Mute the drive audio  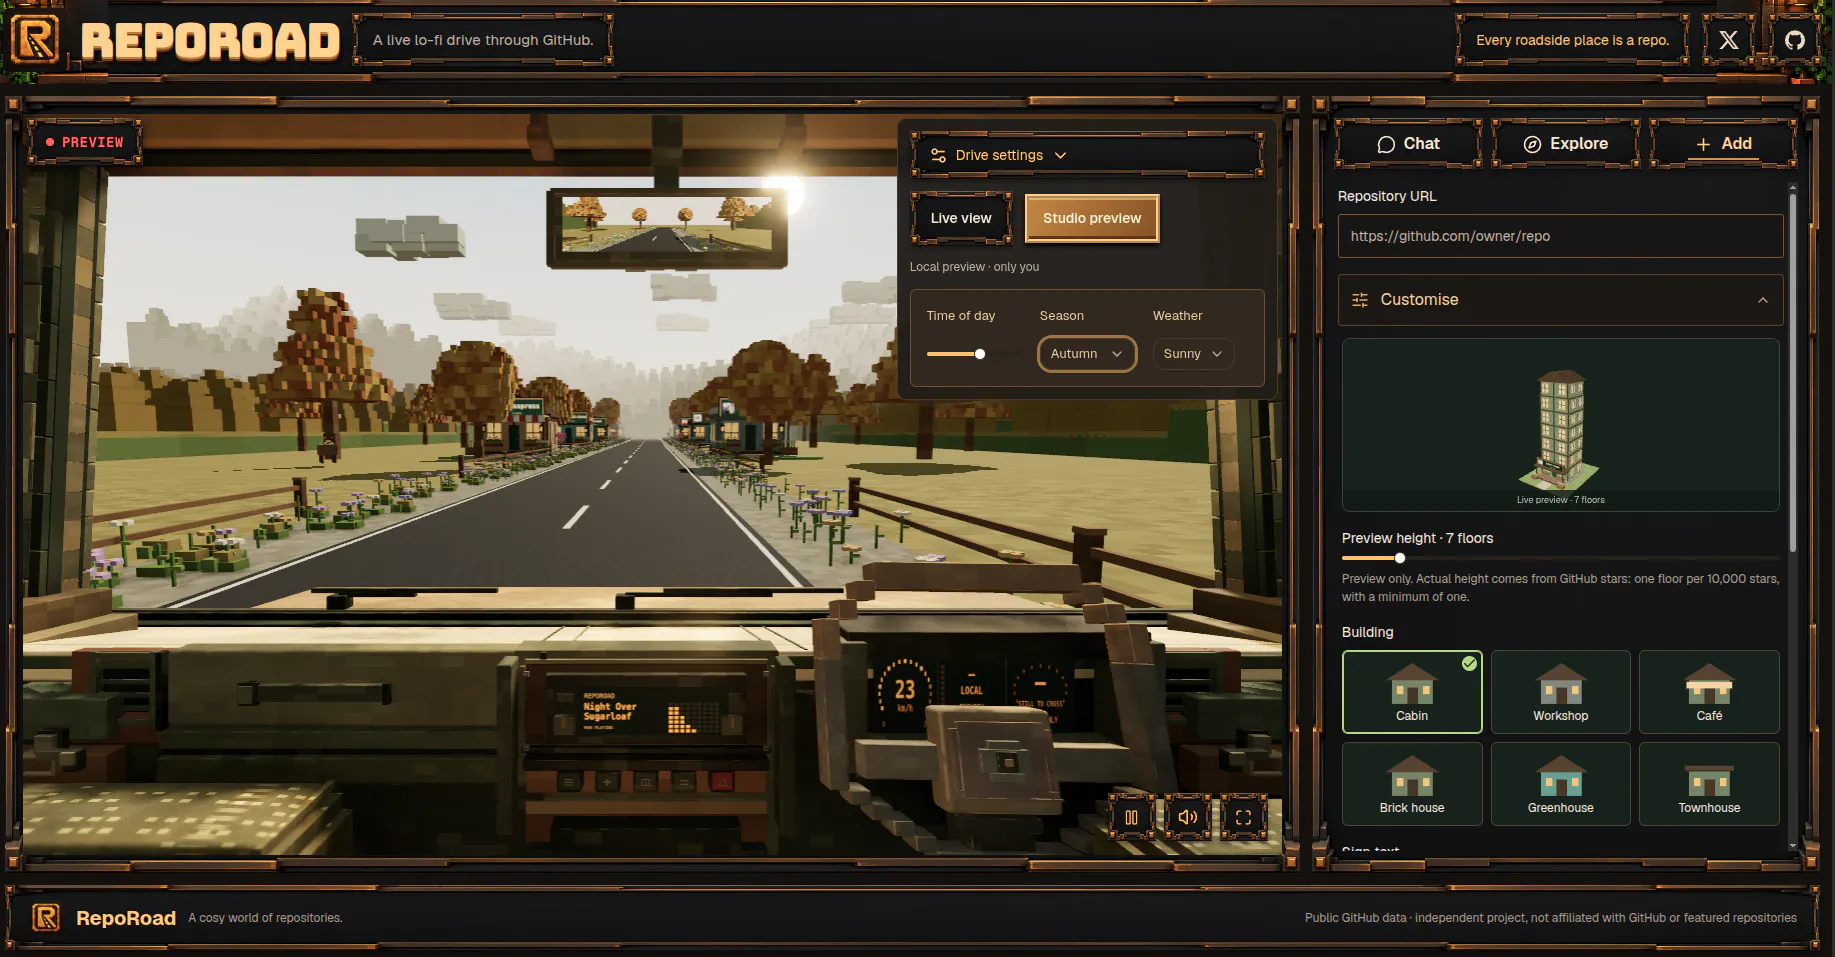[1188, 817]
